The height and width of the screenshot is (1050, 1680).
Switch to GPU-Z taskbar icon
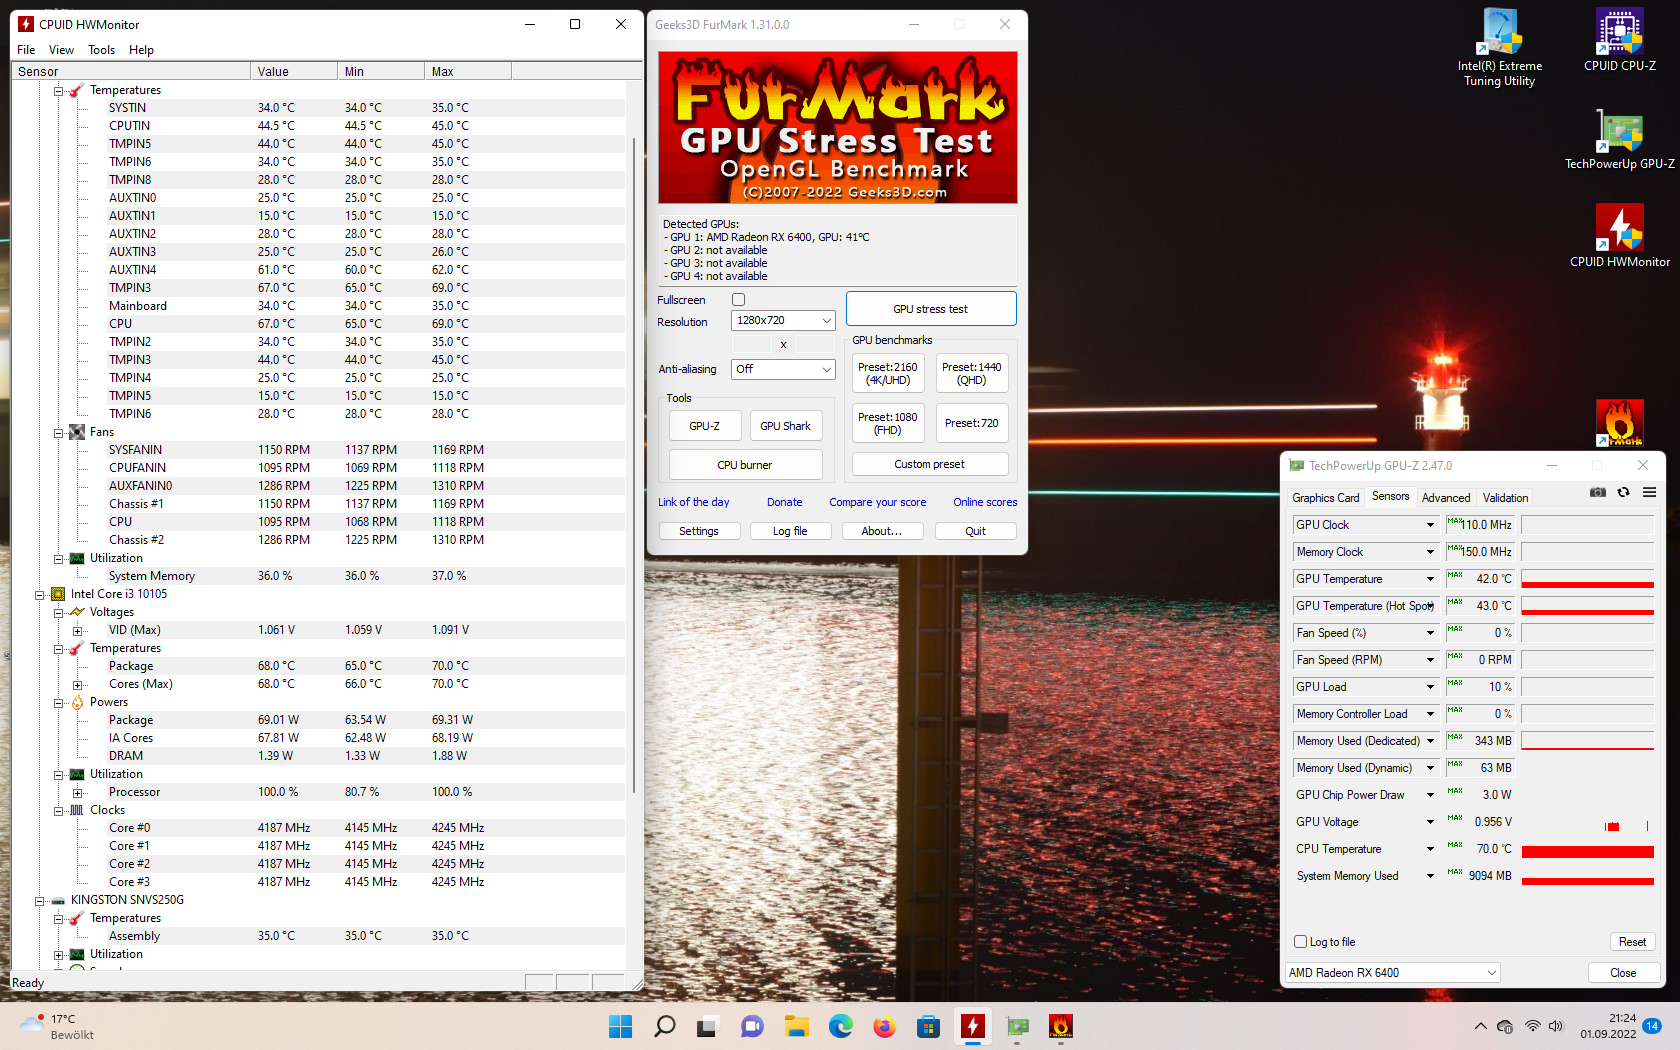[x=1017, y=1026]
